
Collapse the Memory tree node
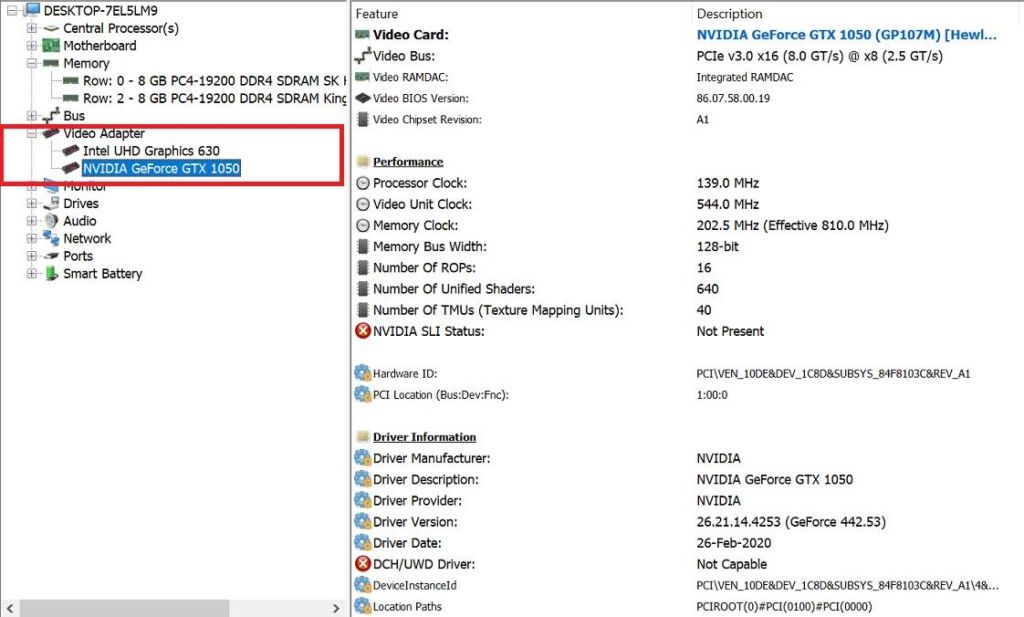(31, 63)
